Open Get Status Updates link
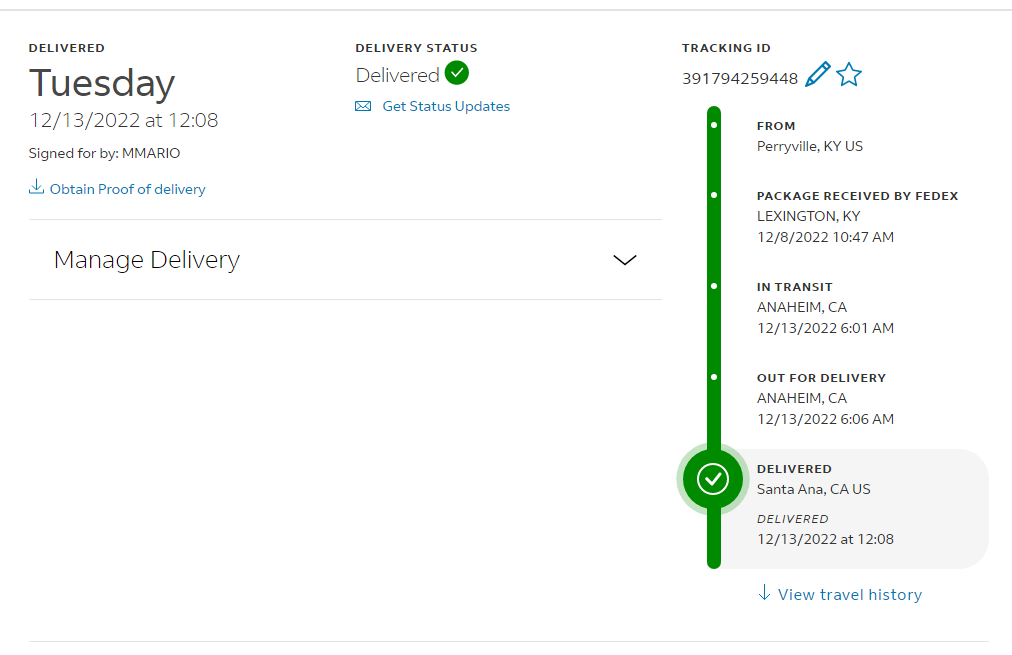Image resolution: width=1012 pixels, height=655 pixels. coord(446,106)
